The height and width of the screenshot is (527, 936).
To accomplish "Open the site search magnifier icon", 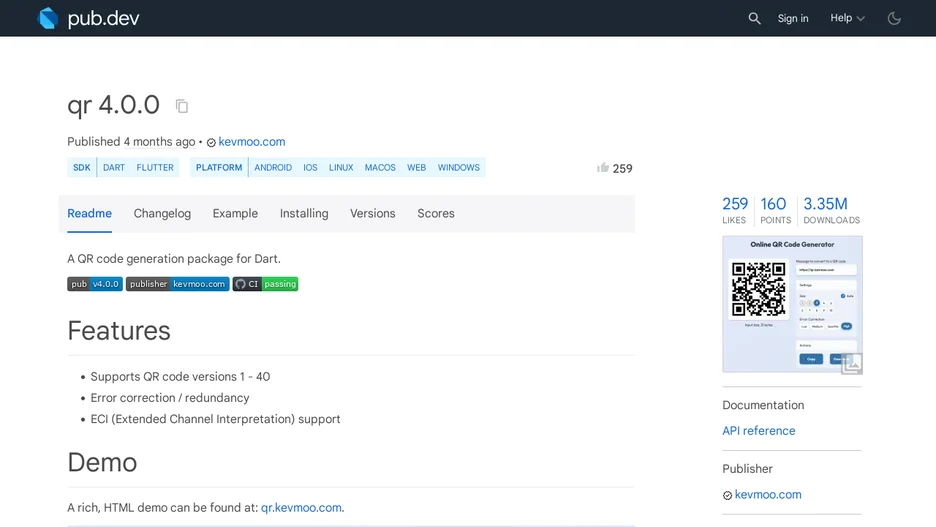I will click(755, 19).
